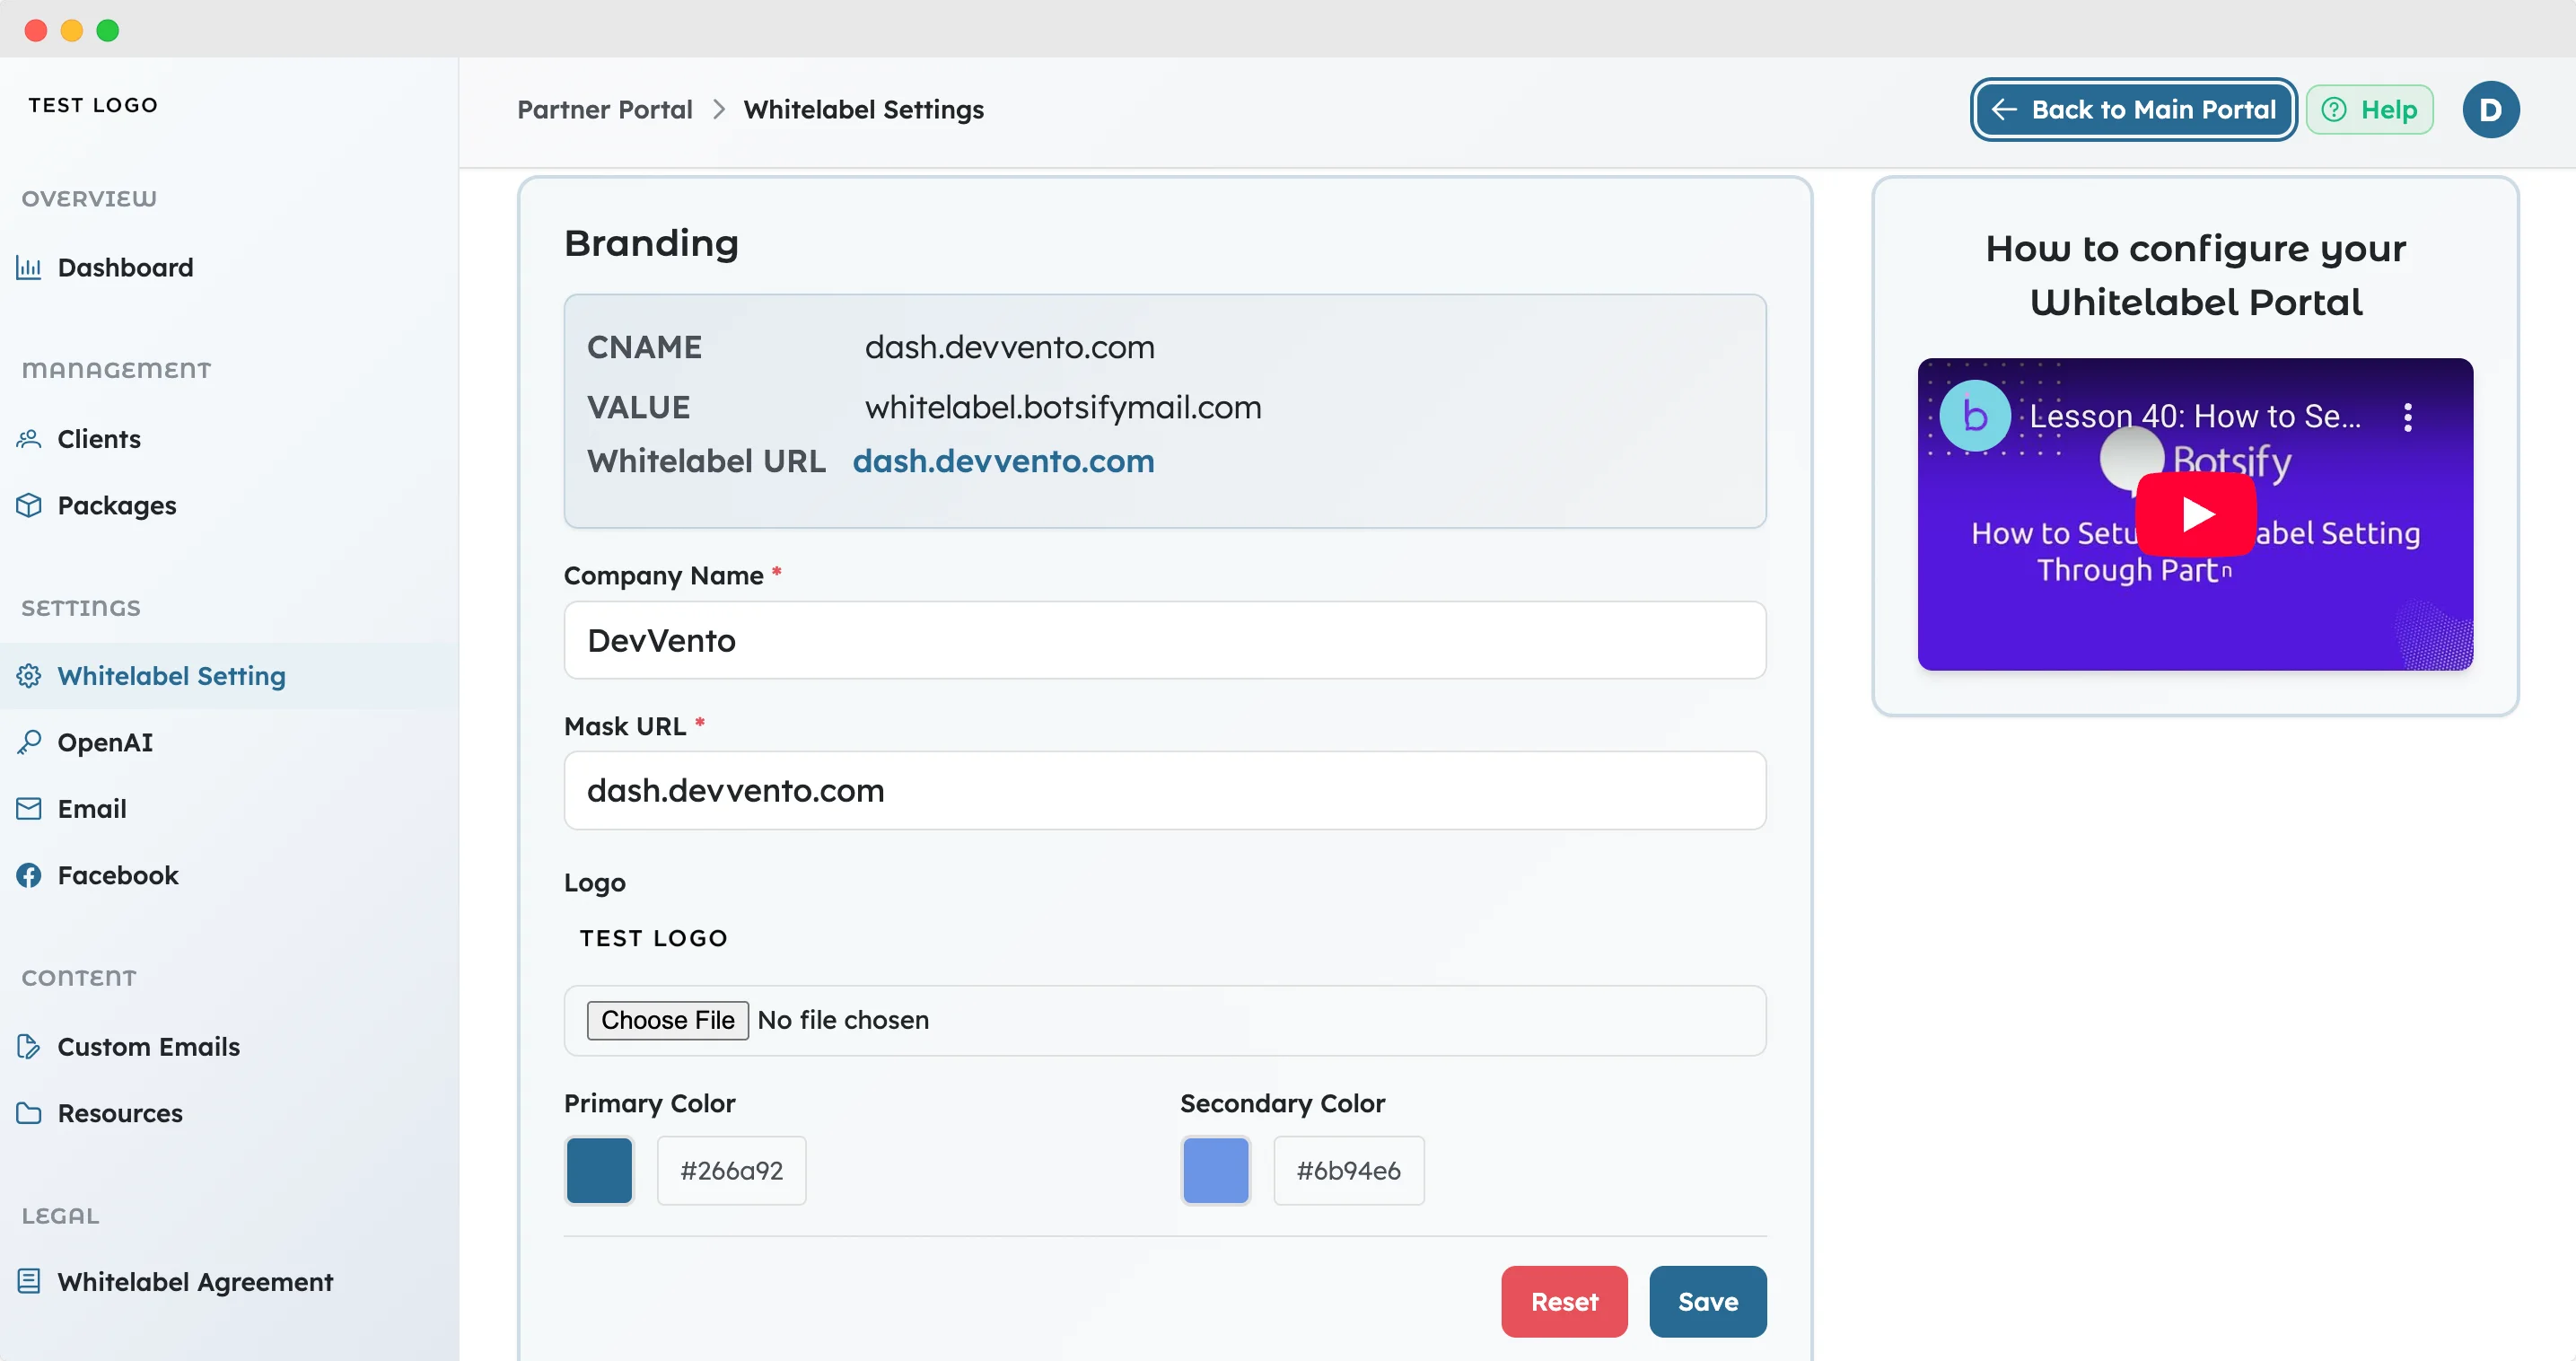Open the user avatar D menu

tap(2490, 110)
